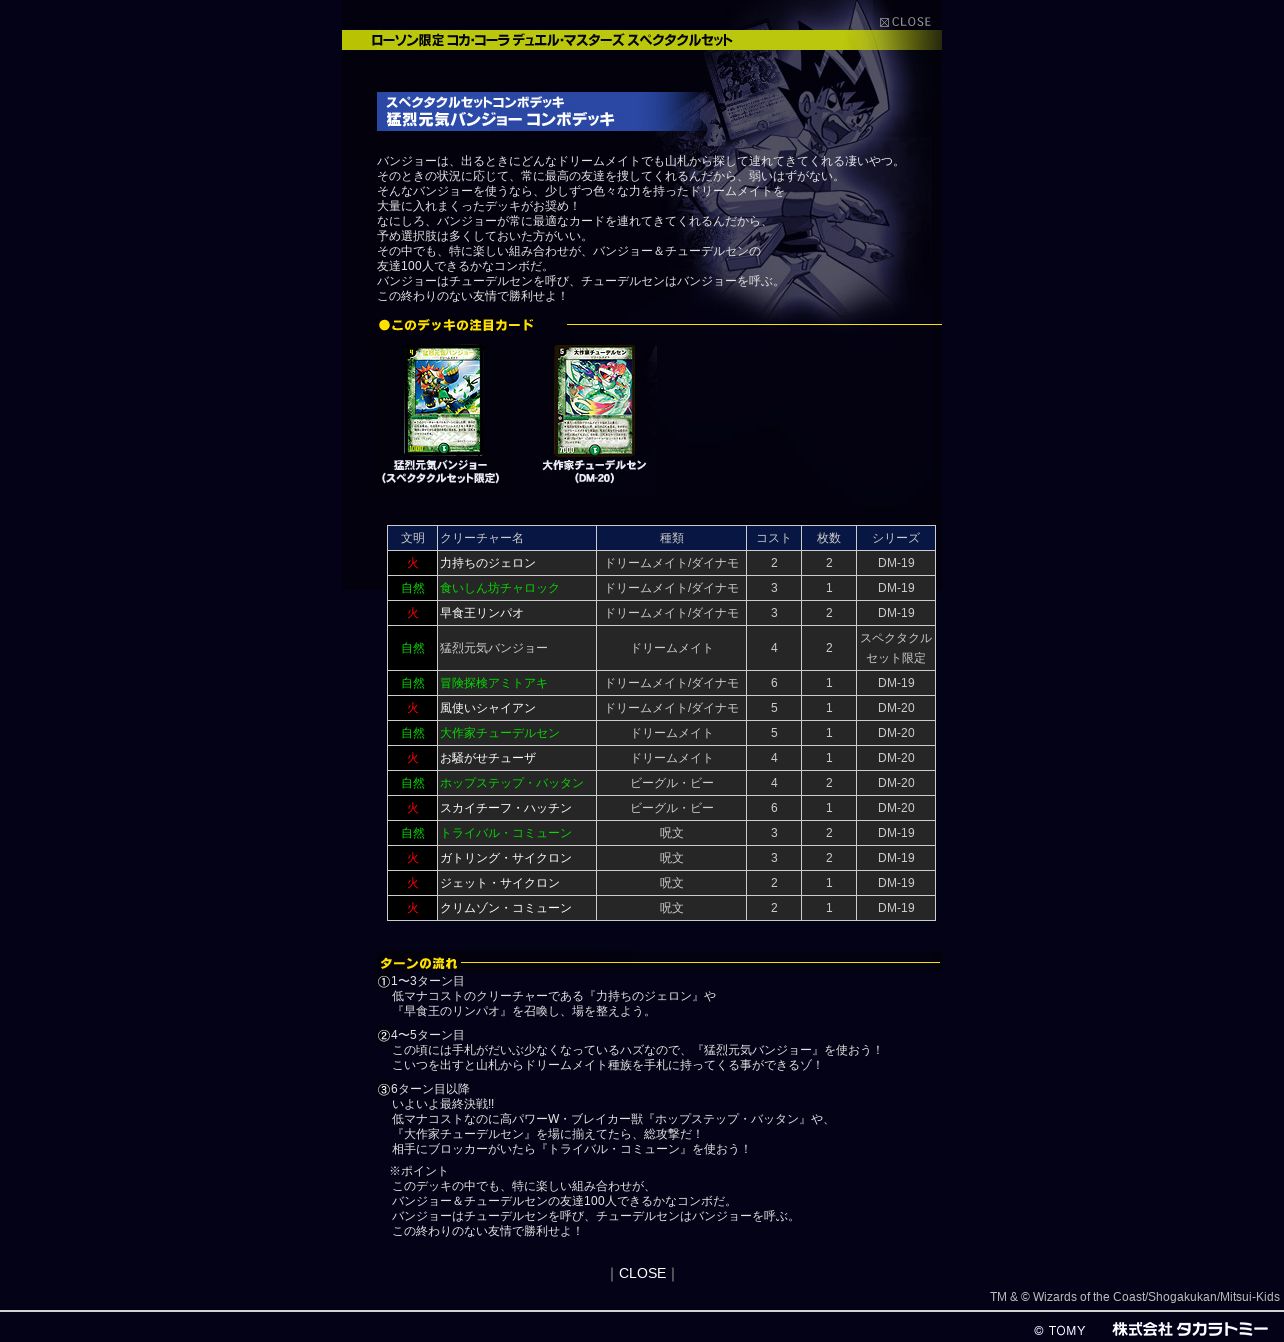
Task: Click the クリーチャー名 column header
Action: (x=517, y=538)
